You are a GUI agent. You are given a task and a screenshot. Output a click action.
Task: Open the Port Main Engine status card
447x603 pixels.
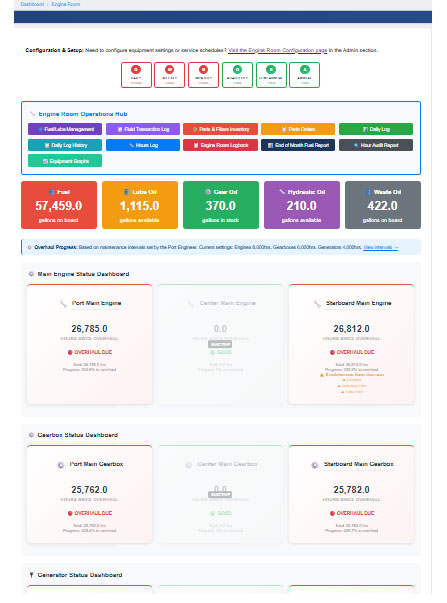(x=90, y=344)
